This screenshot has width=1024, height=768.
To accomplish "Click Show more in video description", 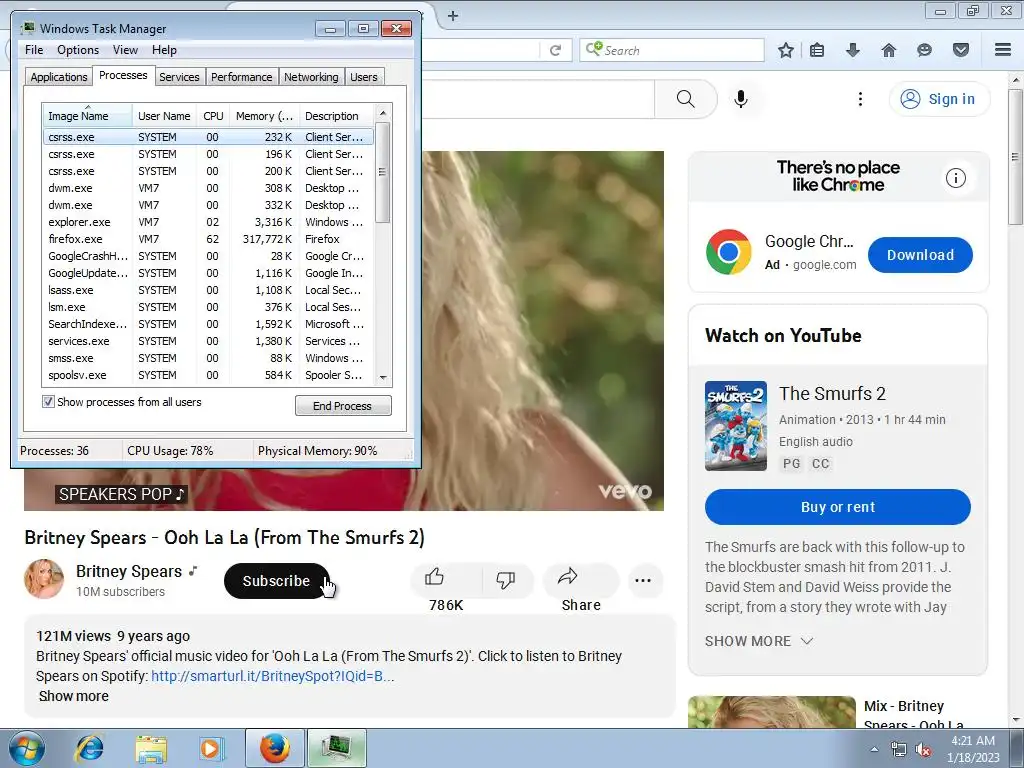I will 74,696.
